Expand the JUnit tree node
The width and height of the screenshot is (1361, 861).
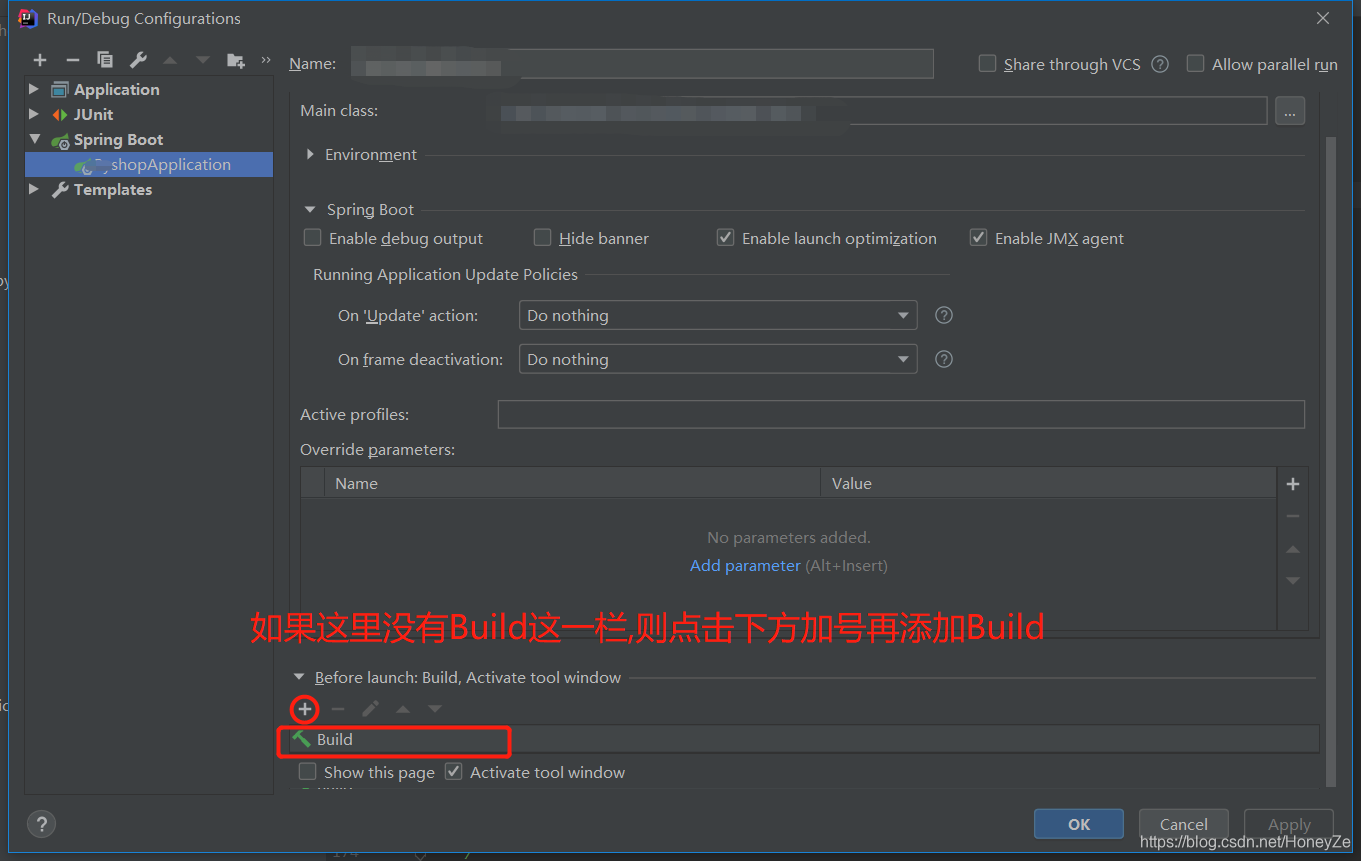click(34, 114)
